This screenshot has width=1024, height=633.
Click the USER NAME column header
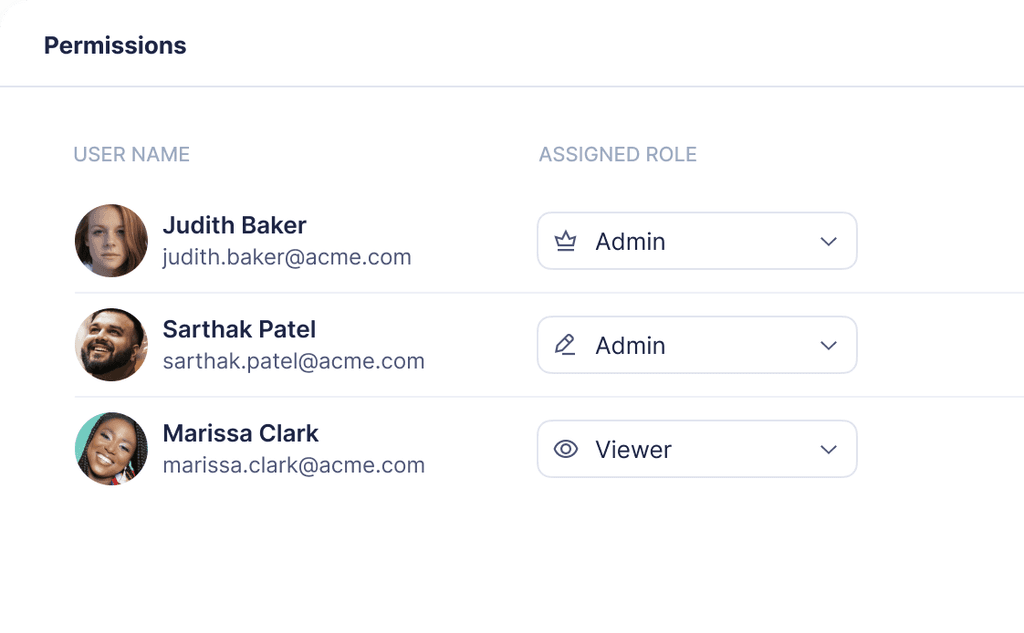point(131,155)
